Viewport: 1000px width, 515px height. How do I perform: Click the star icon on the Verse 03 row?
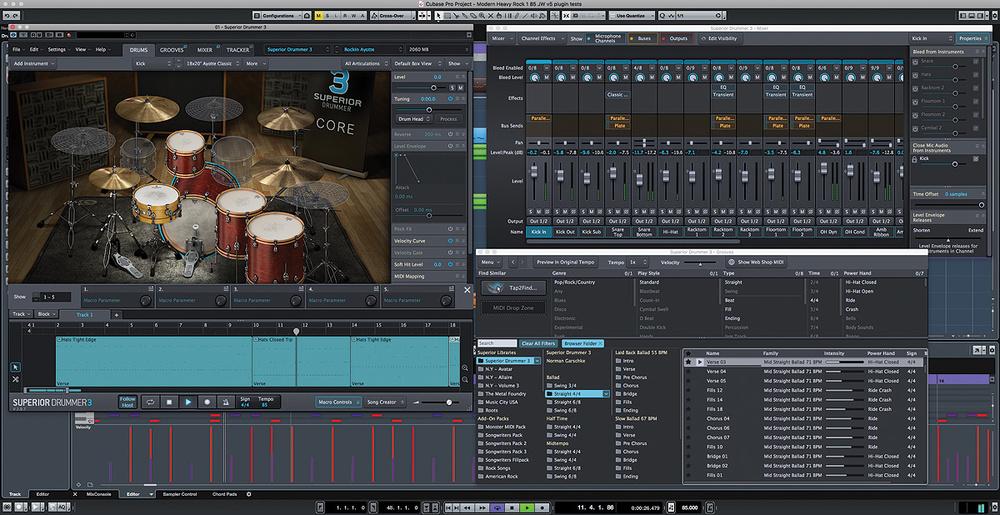689,362
